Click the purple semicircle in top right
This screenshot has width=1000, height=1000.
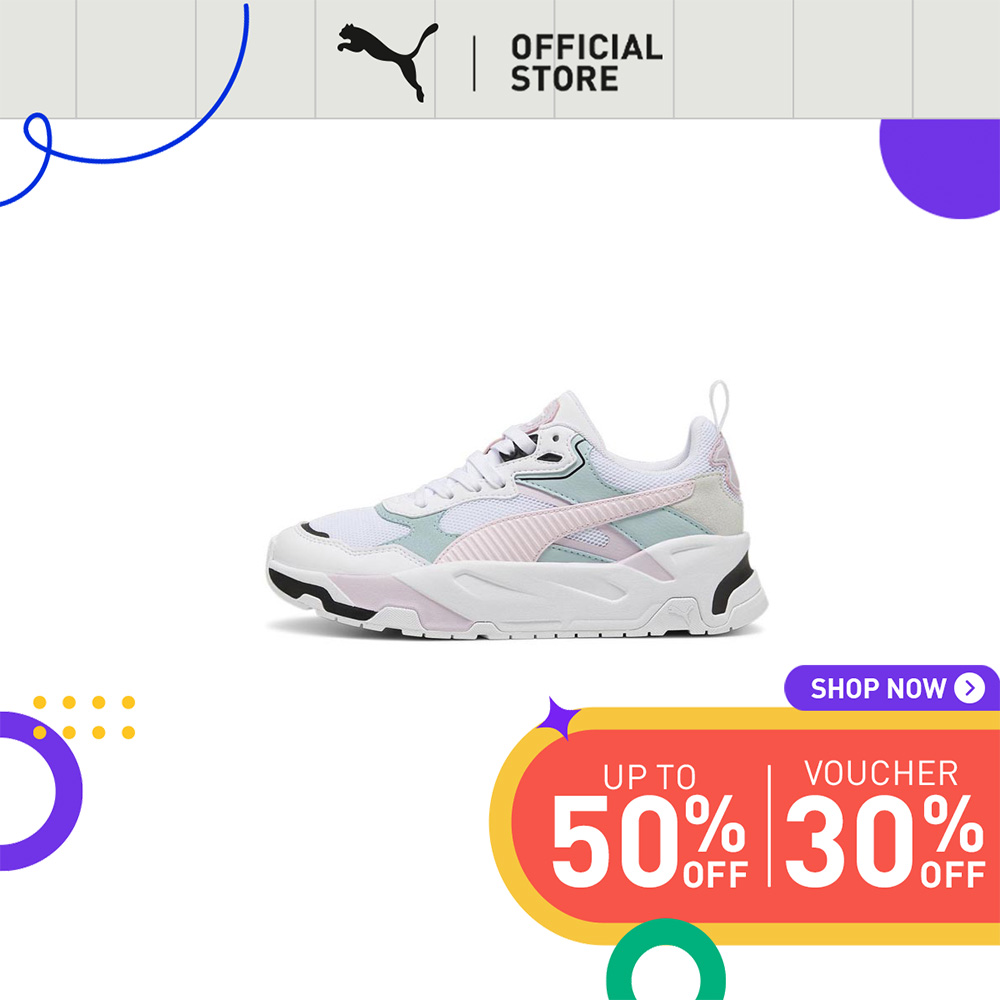pos(940,169)
